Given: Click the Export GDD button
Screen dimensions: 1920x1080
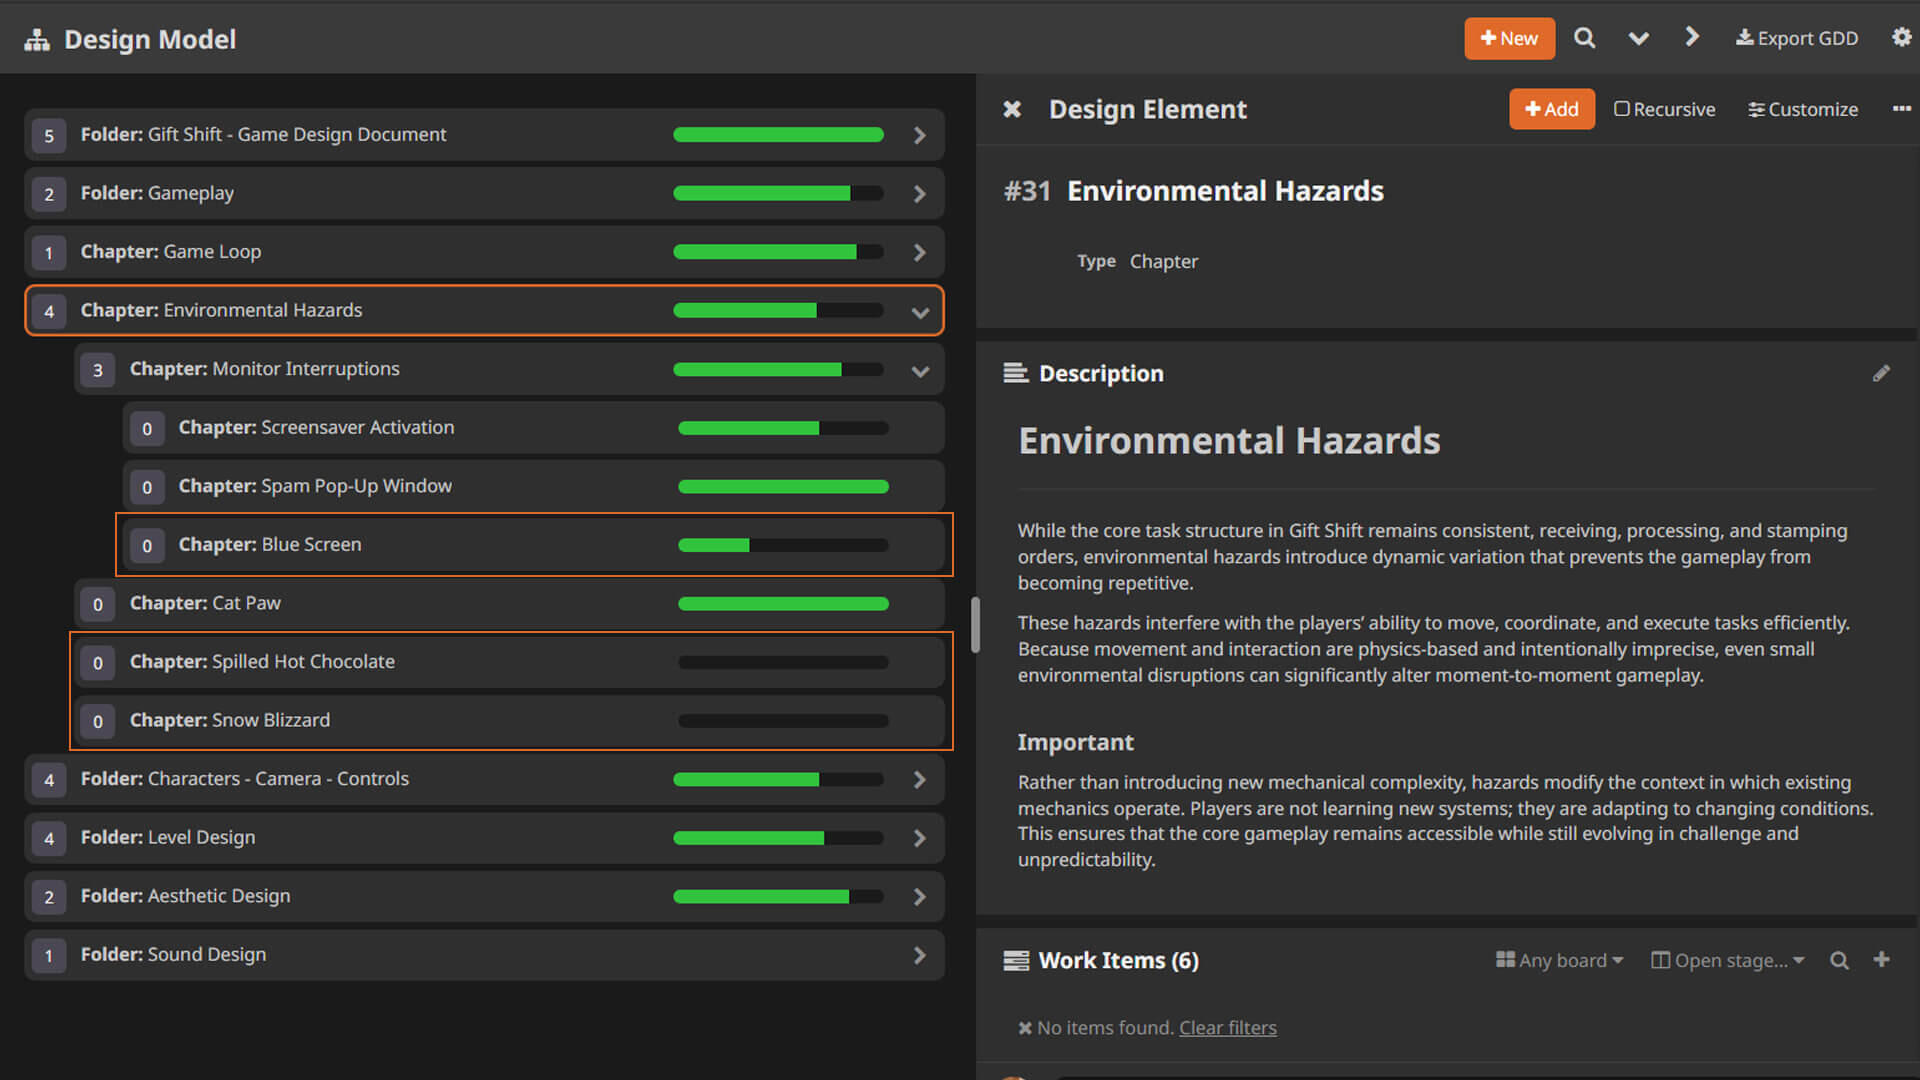Looking at the screenshot, I should click(x=1796, y=38).
